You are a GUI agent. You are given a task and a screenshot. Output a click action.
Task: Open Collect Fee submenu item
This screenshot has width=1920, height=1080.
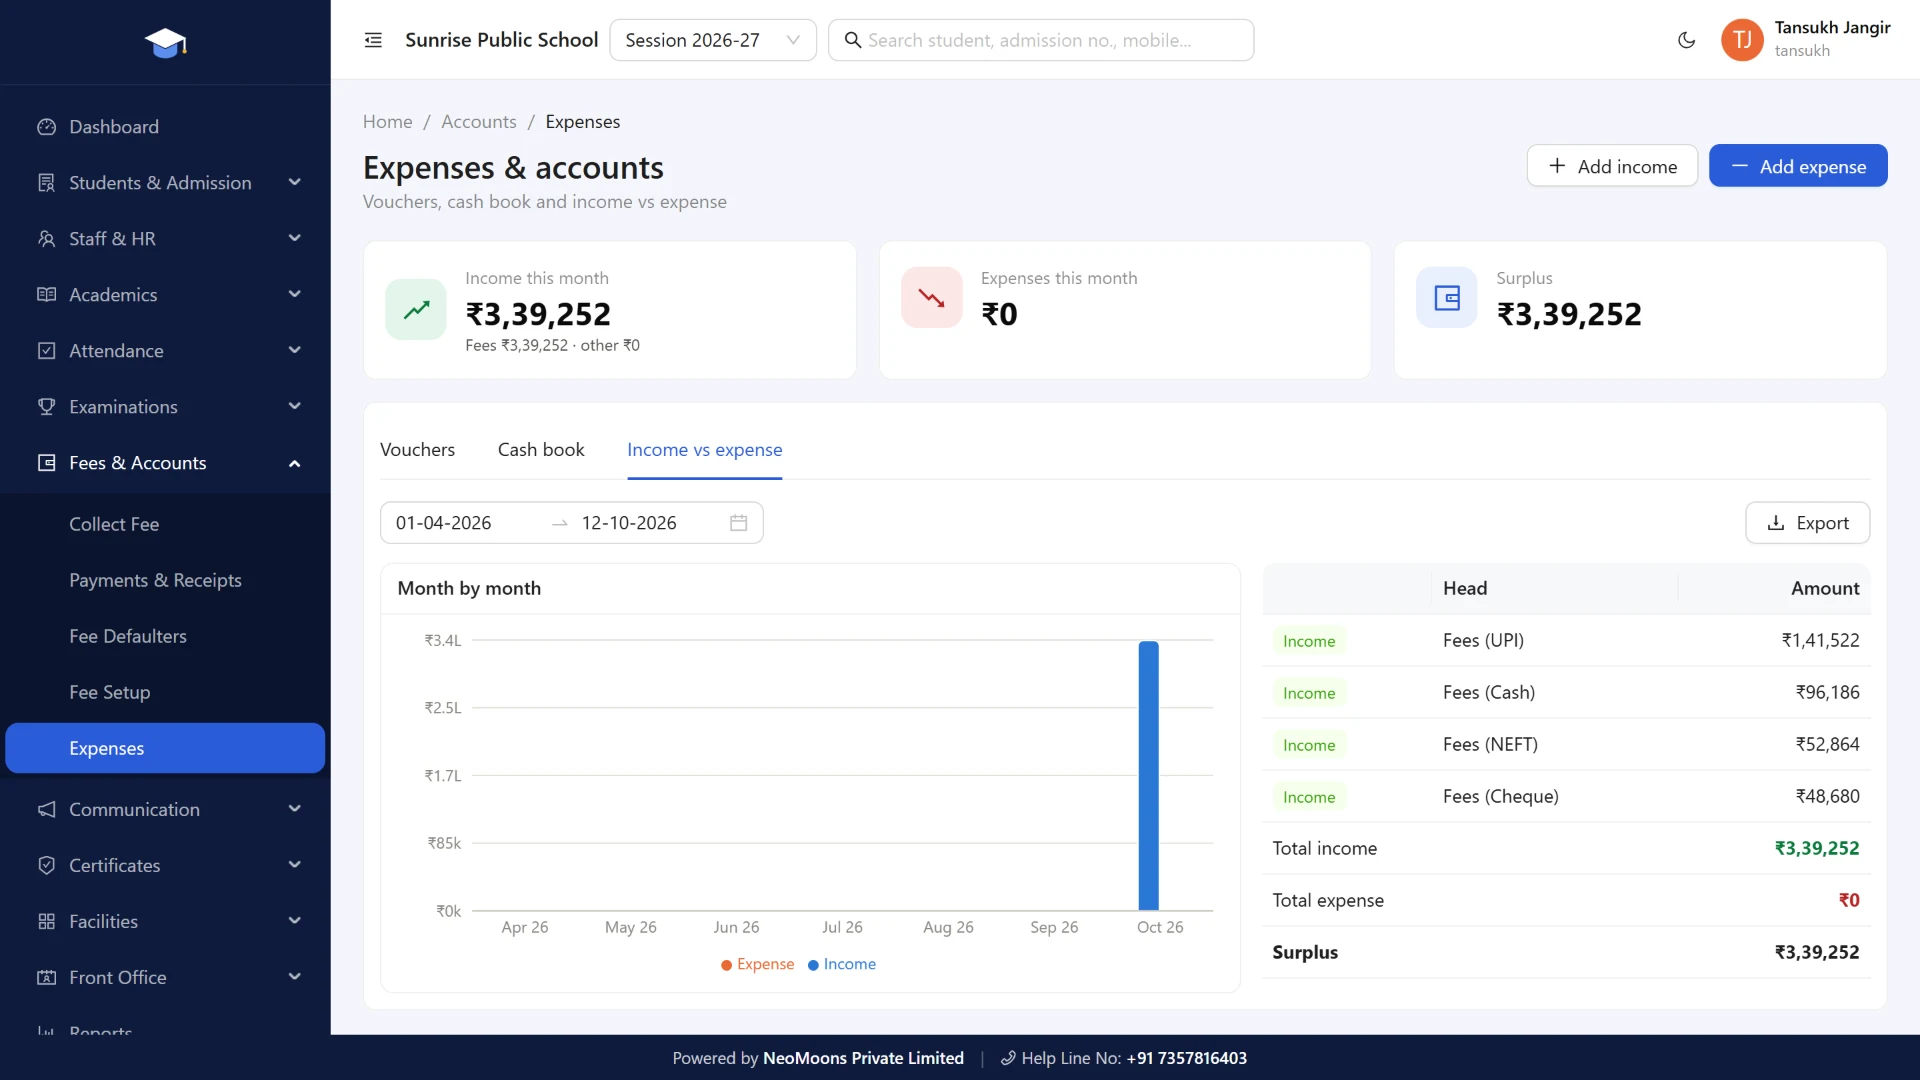165,524
